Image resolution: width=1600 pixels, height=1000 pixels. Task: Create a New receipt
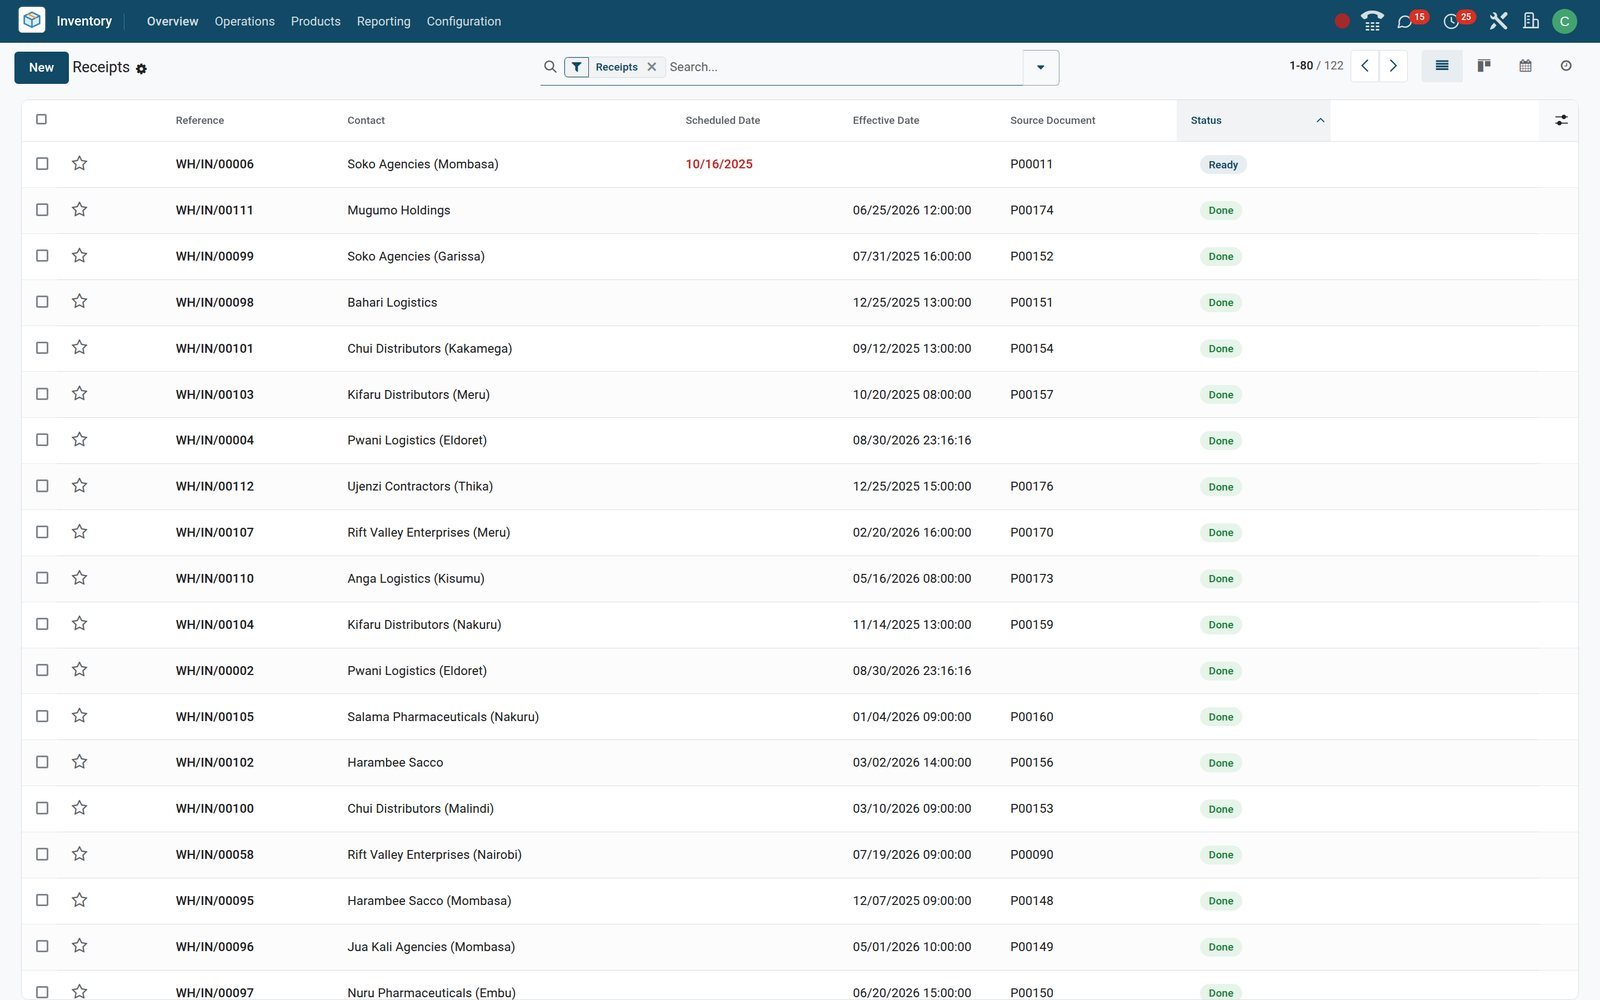[41, 67]
